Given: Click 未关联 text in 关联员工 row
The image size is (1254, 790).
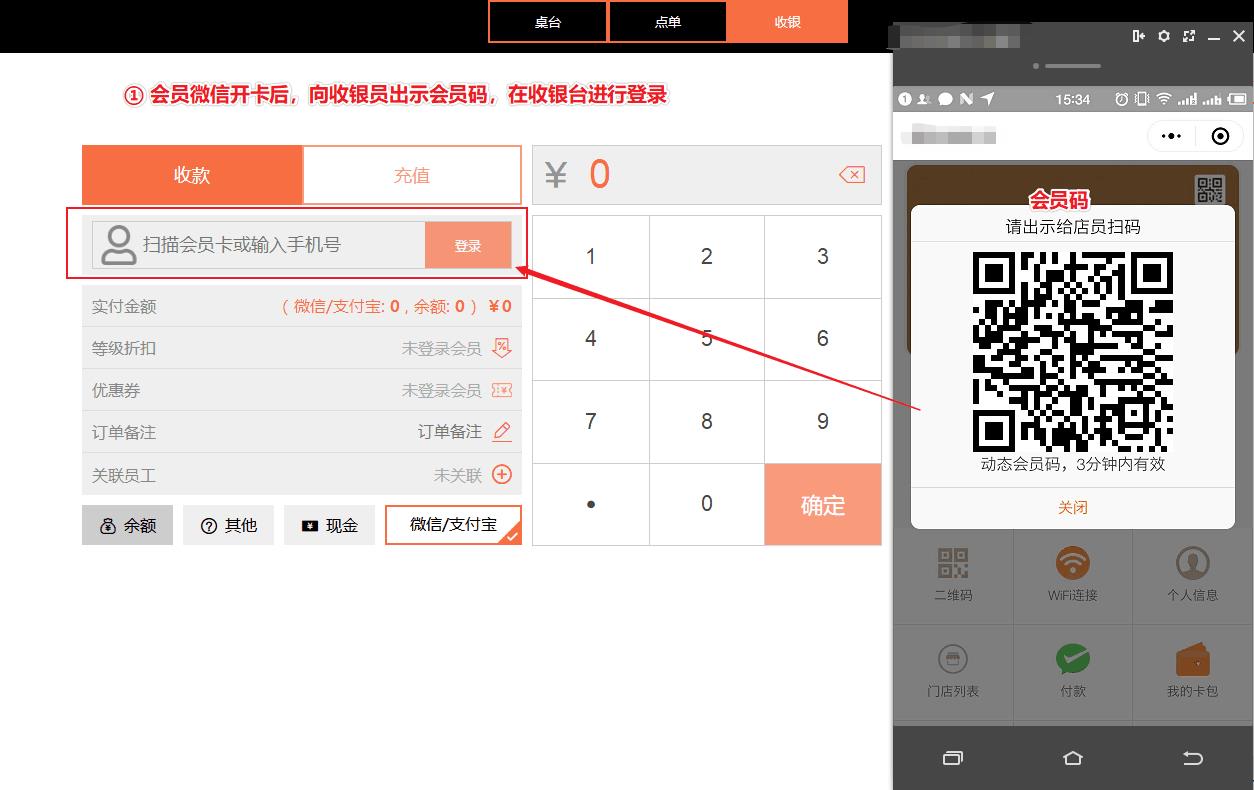Looking at the screenshot, I should click(458, 475).
